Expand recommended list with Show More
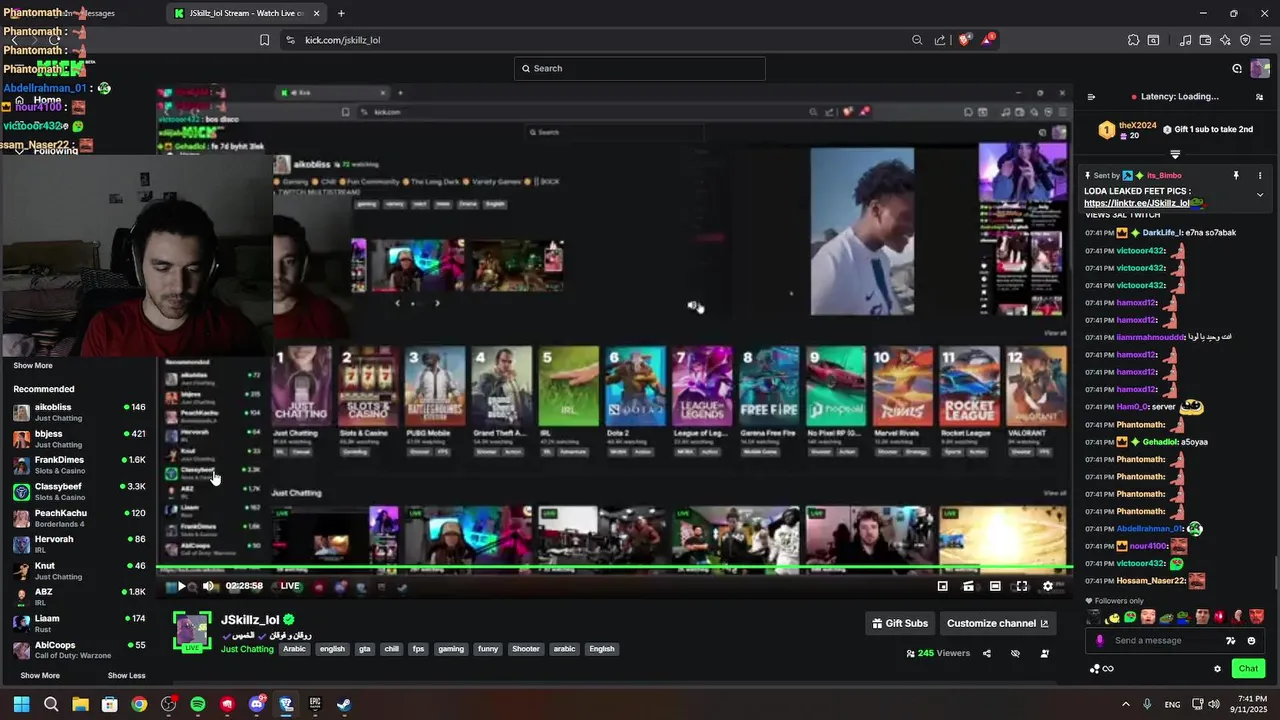 click(40, 675)
